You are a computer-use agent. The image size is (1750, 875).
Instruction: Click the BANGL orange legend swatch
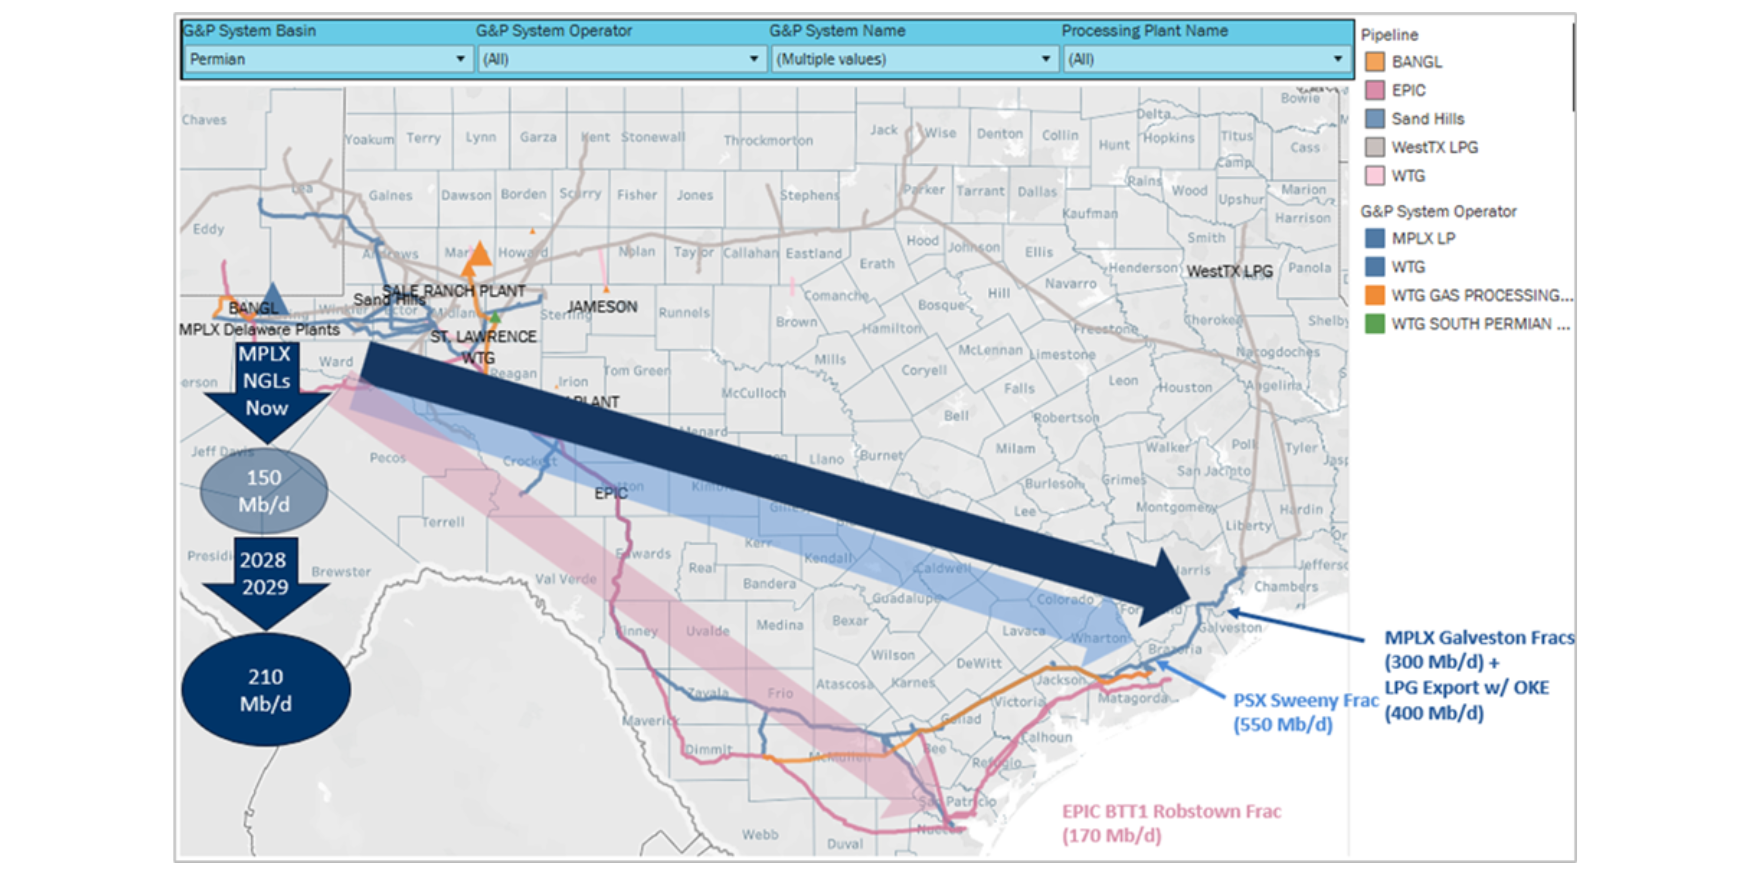pos(1375,62)
